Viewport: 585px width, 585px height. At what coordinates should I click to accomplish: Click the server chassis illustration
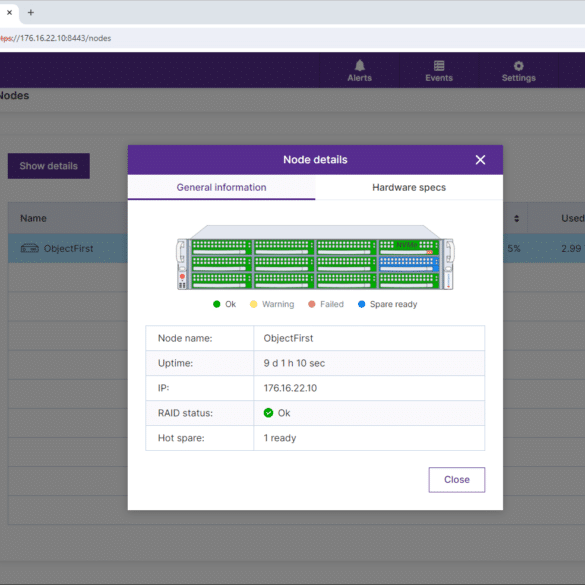315,257
